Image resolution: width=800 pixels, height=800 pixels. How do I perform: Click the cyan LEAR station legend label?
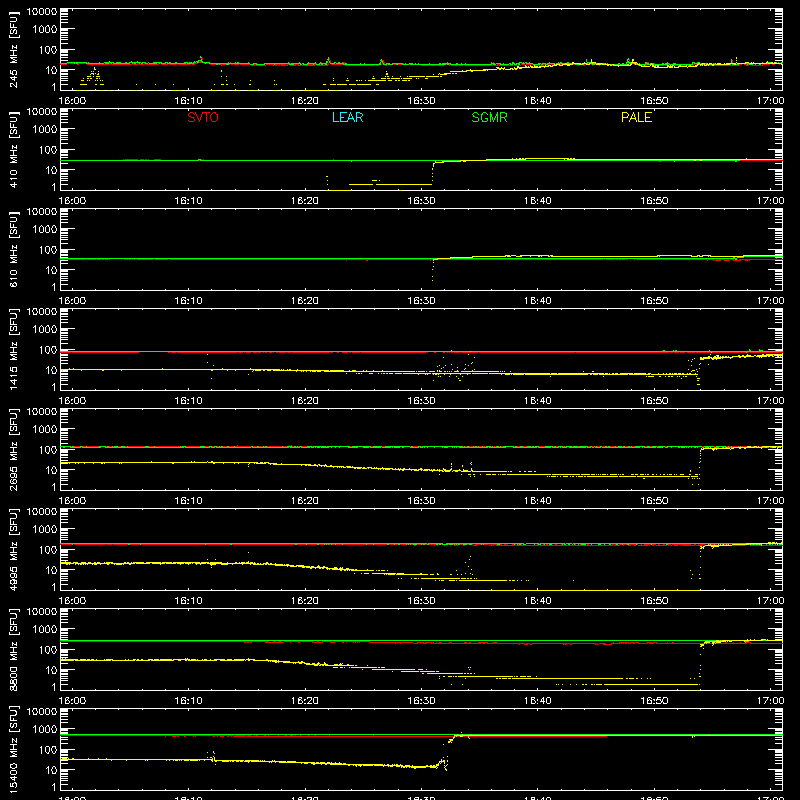pos(347,117)
